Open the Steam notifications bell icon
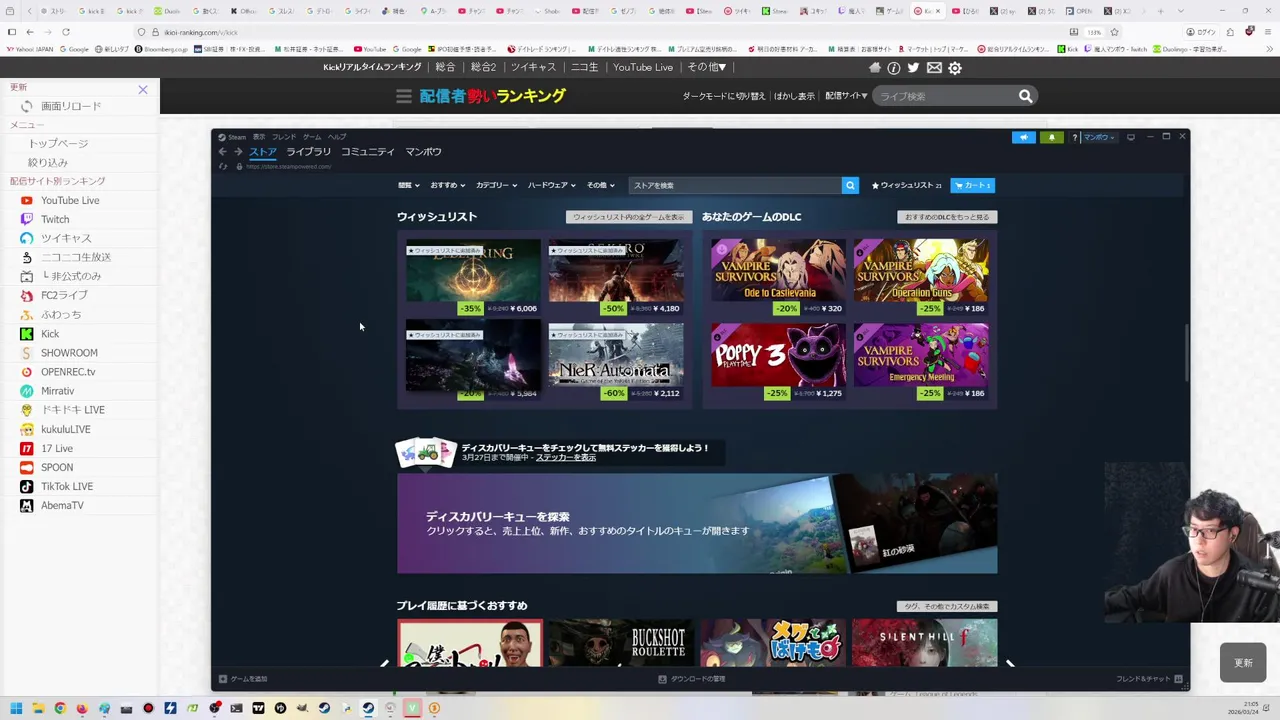 pos(1052,137)
